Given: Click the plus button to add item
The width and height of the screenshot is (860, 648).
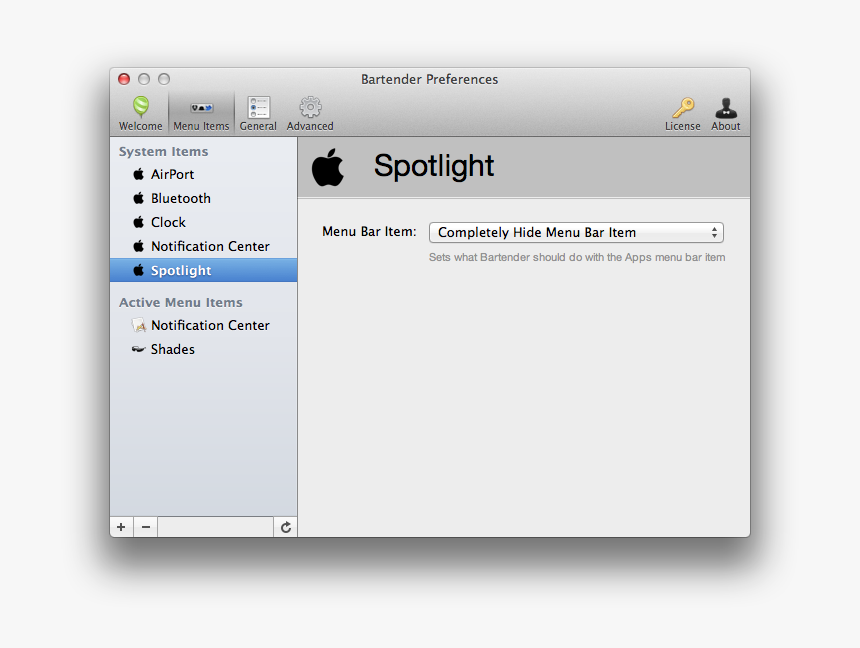Looking at the screenshot, I should point(121,527).
